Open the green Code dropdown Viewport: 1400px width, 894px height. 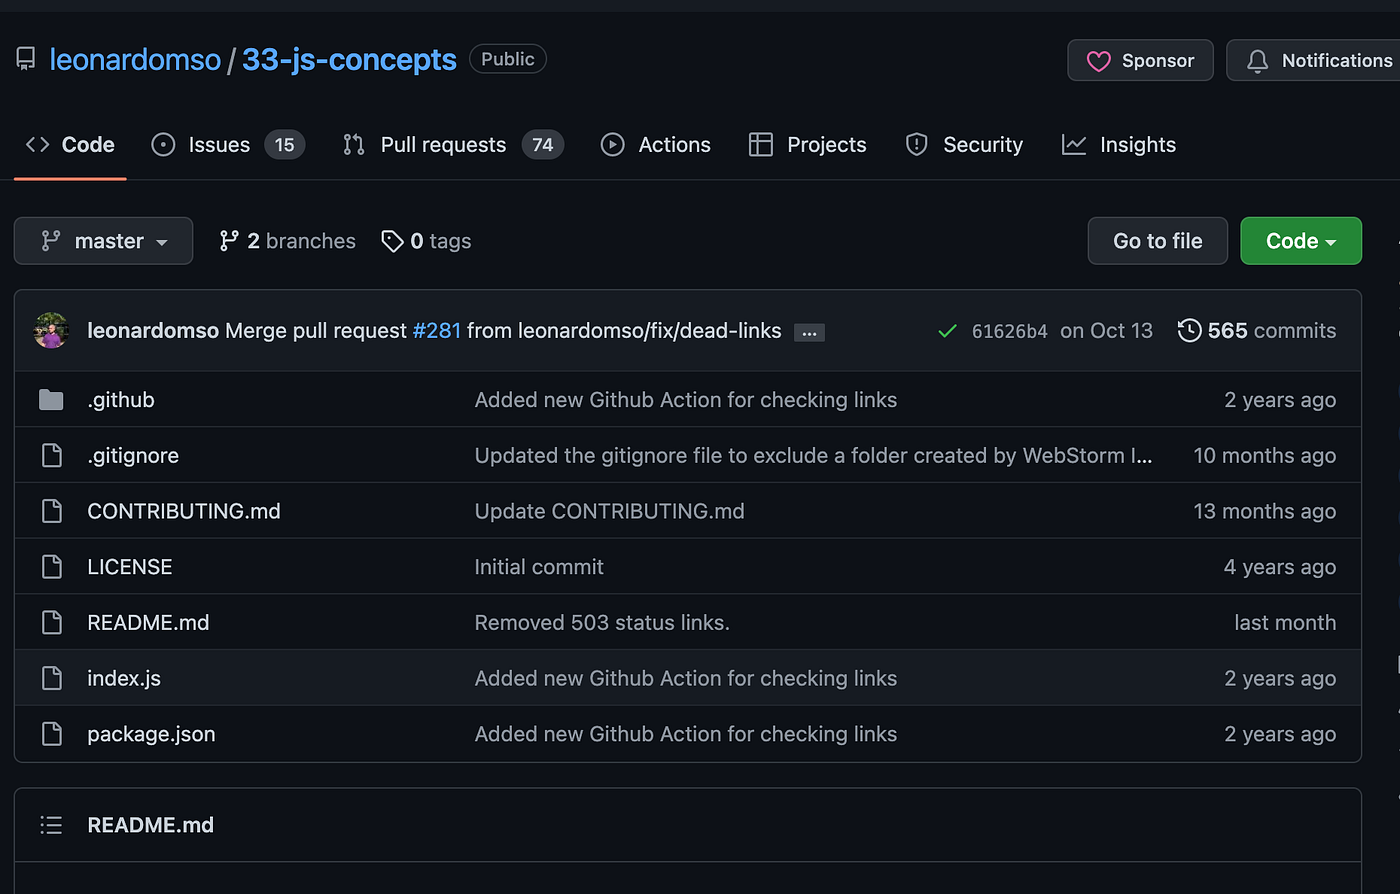tap(1300, 241)
